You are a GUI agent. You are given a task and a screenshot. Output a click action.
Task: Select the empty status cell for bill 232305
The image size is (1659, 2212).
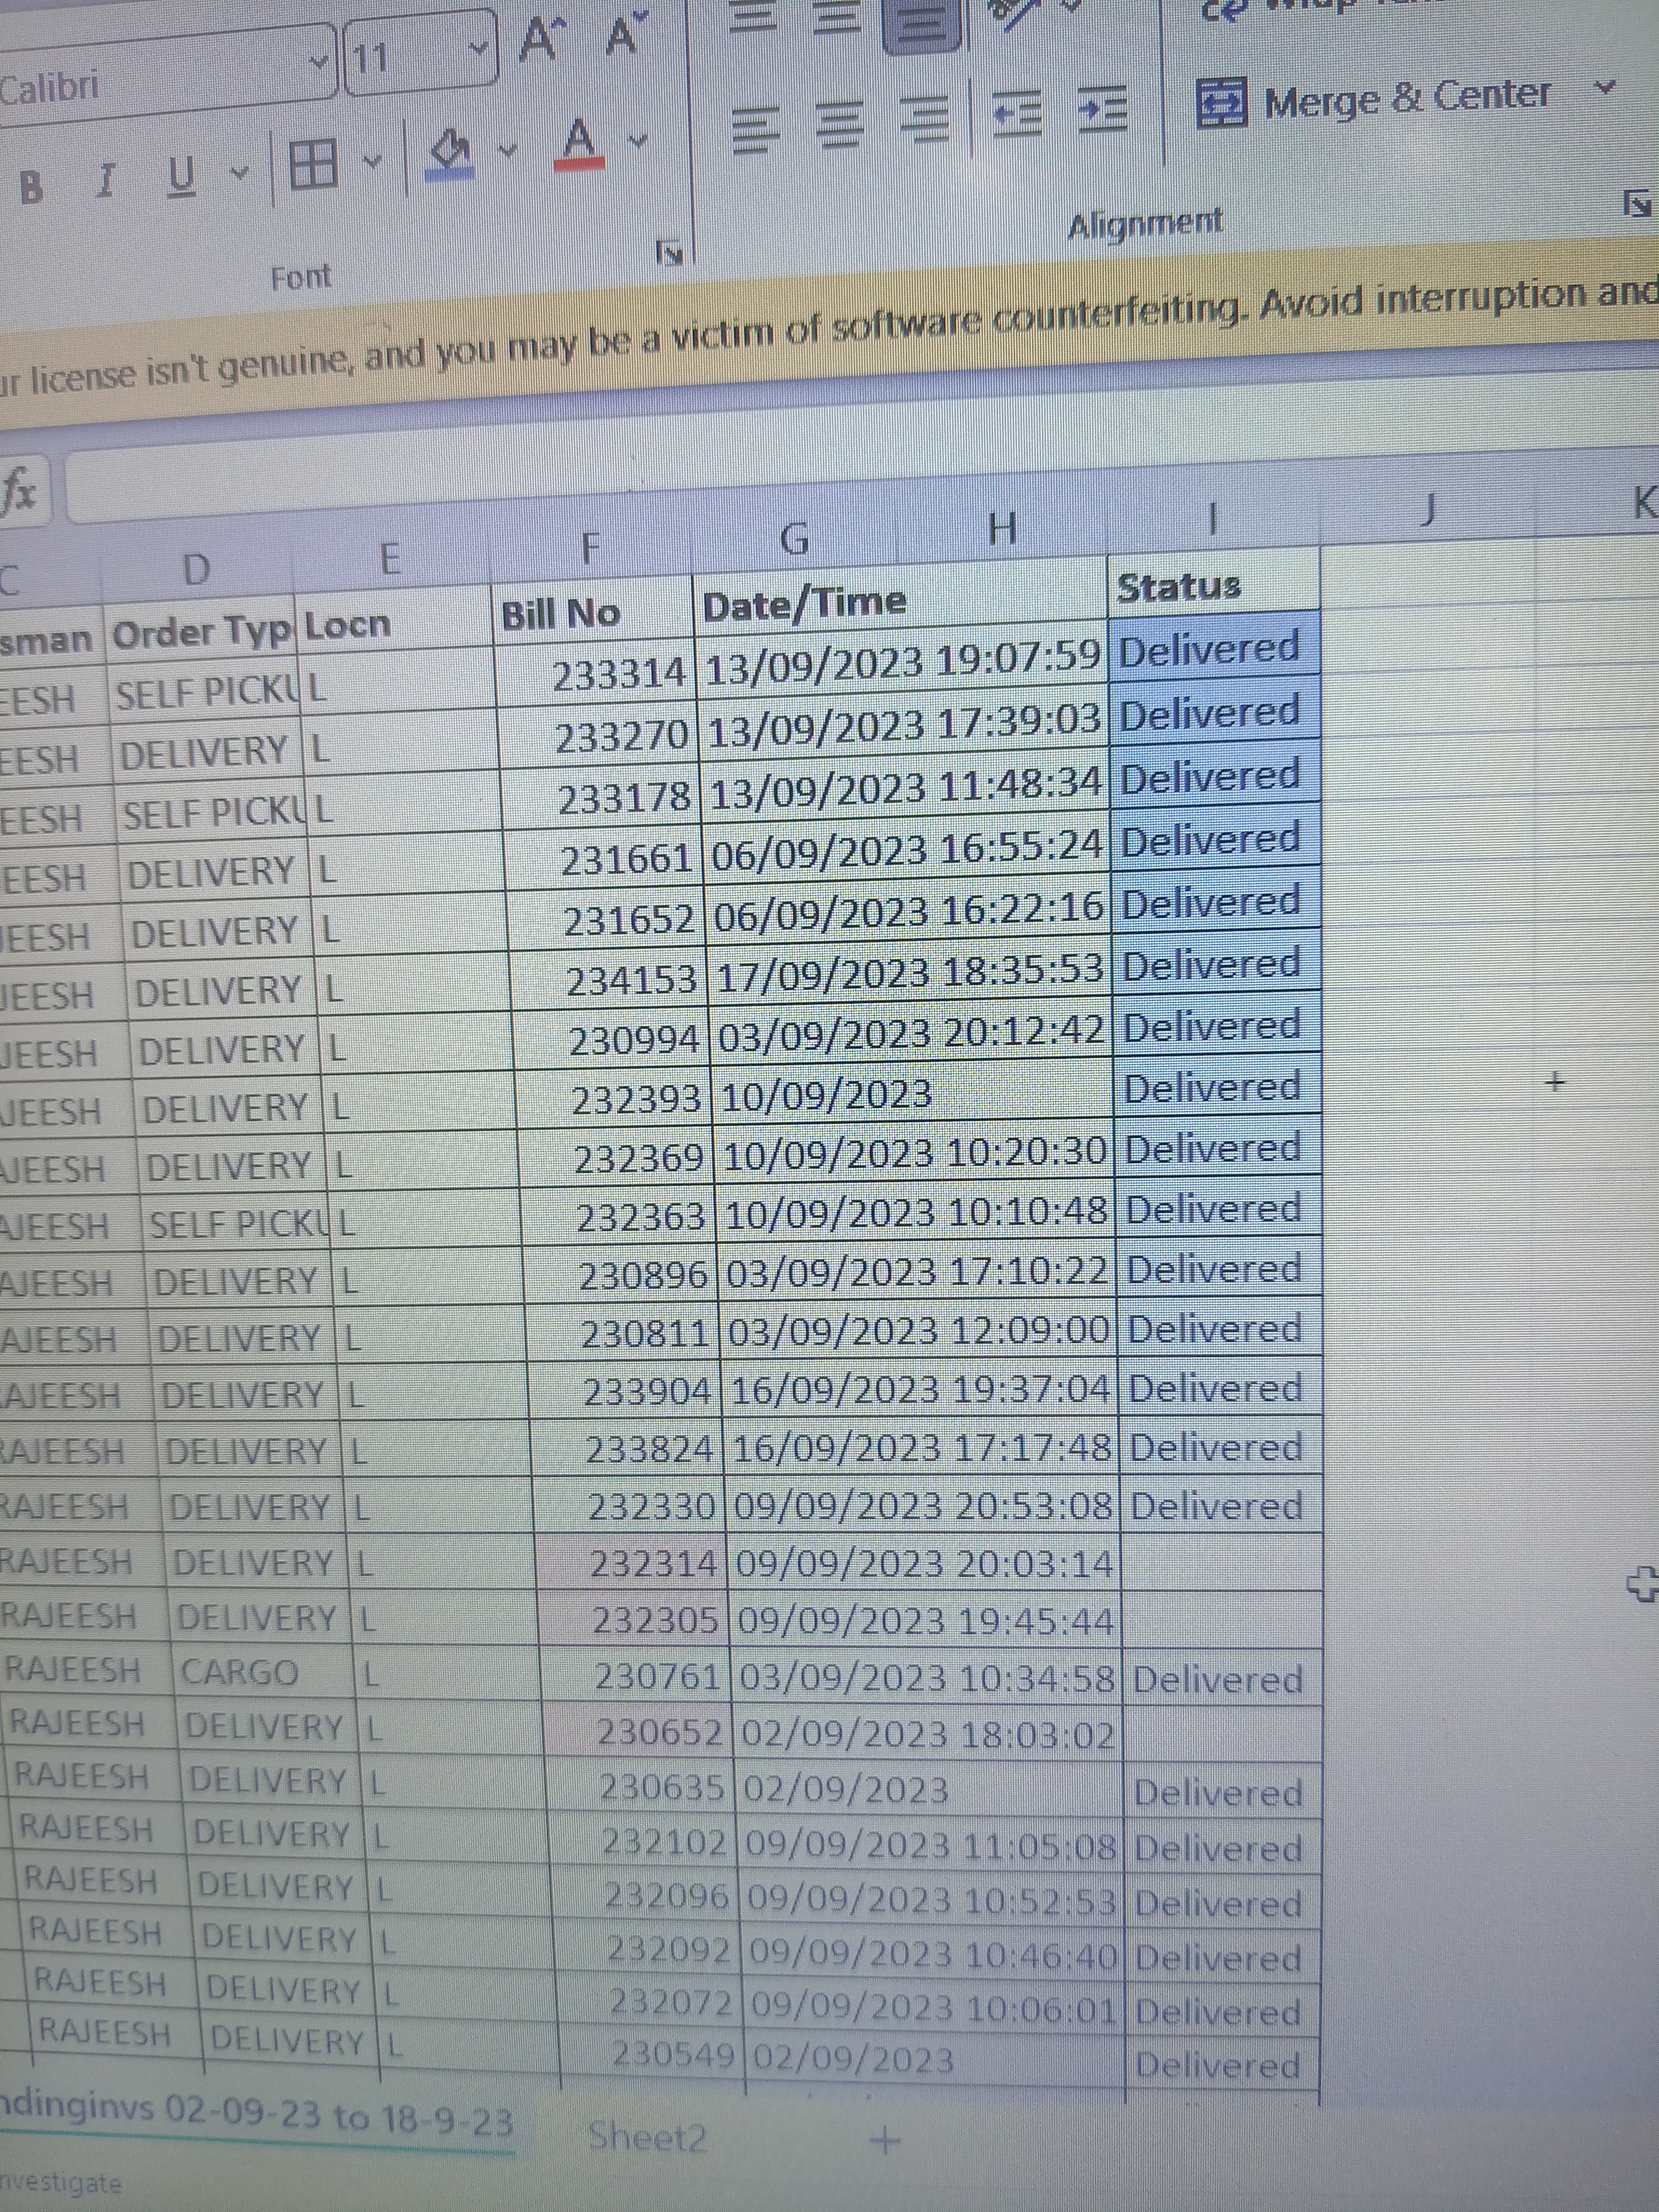tap(1222, 1618)
